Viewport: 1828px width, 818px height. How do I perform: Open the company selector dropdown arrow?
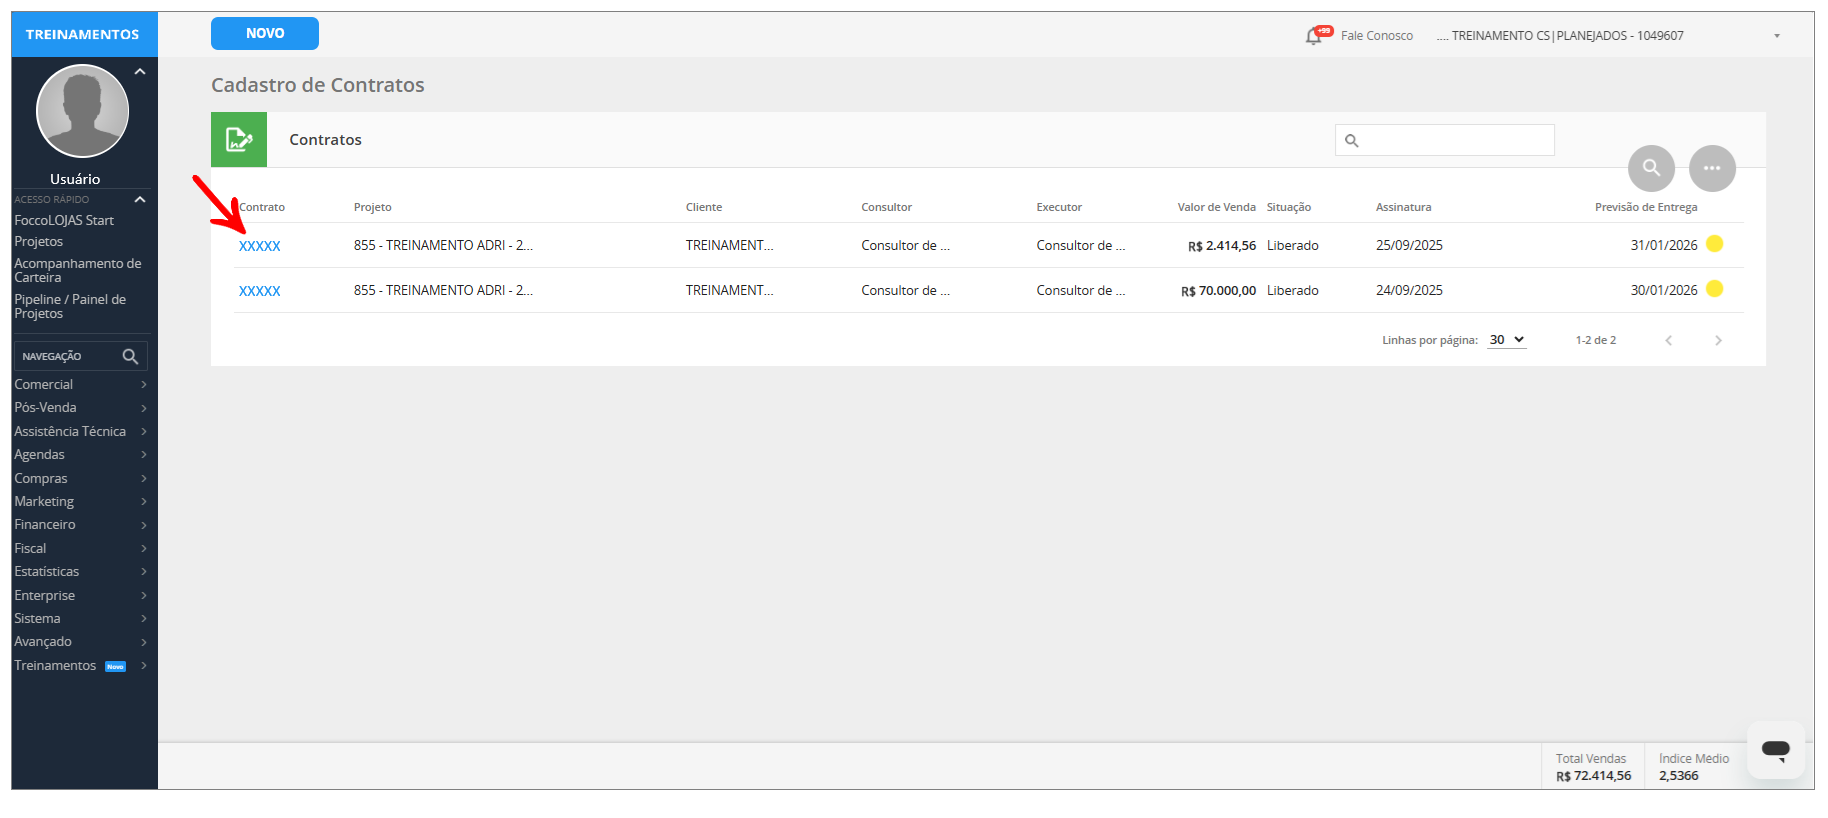point(1777,36)
